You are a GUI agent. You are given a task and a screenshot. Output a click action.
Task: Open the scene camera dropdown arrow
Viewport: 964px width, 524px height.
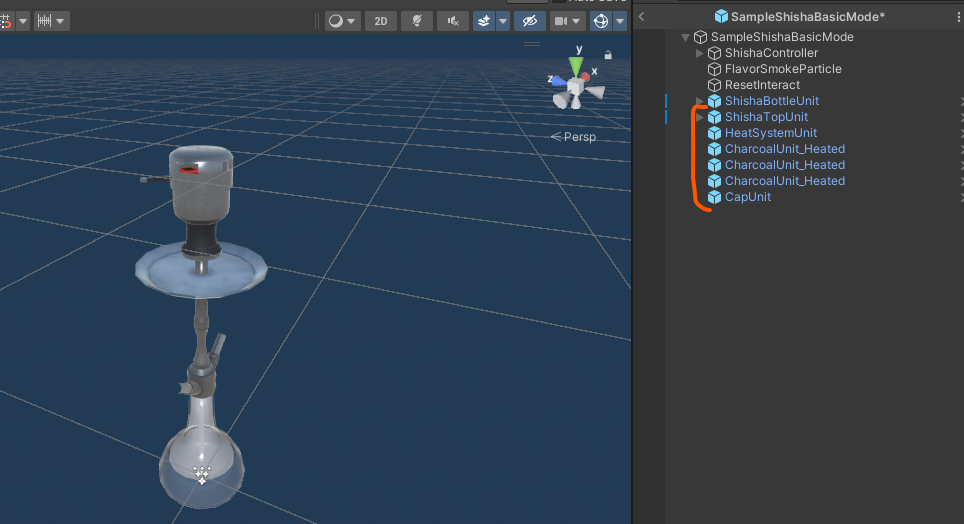576,21
